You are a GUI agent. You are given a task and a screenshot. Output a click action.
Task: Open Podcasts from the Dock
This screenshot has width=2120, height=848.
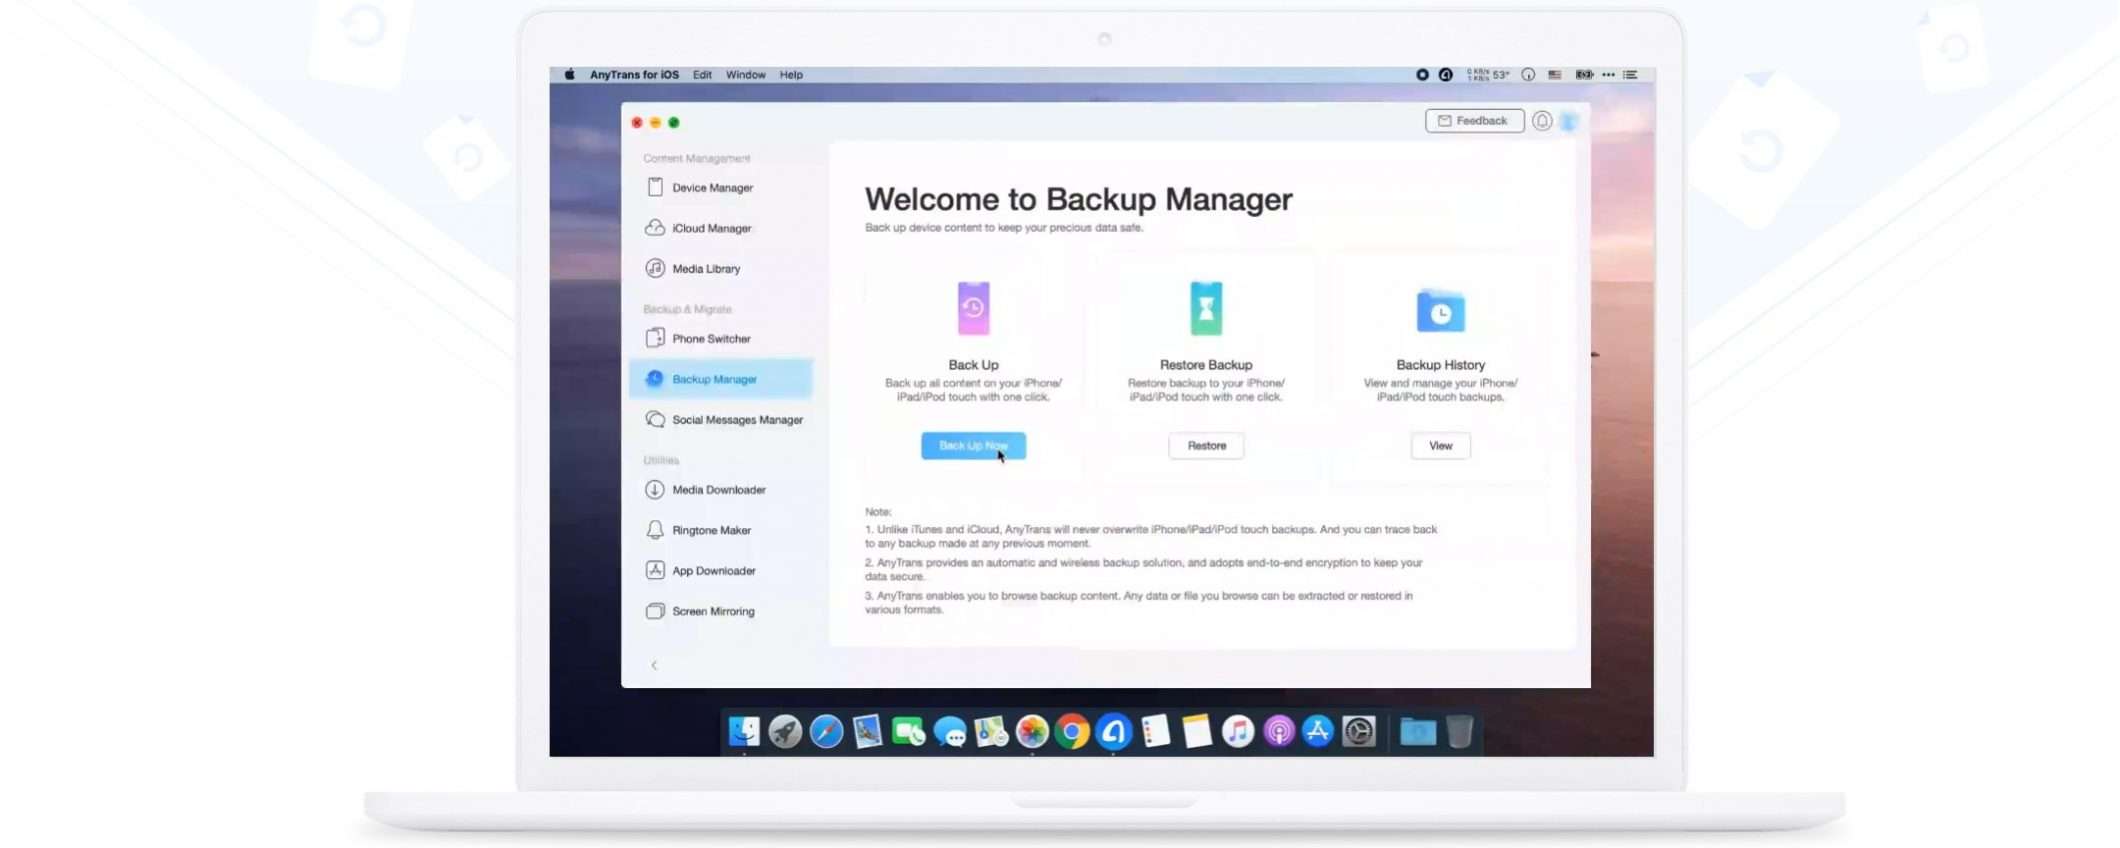(x=1278, y=732)
